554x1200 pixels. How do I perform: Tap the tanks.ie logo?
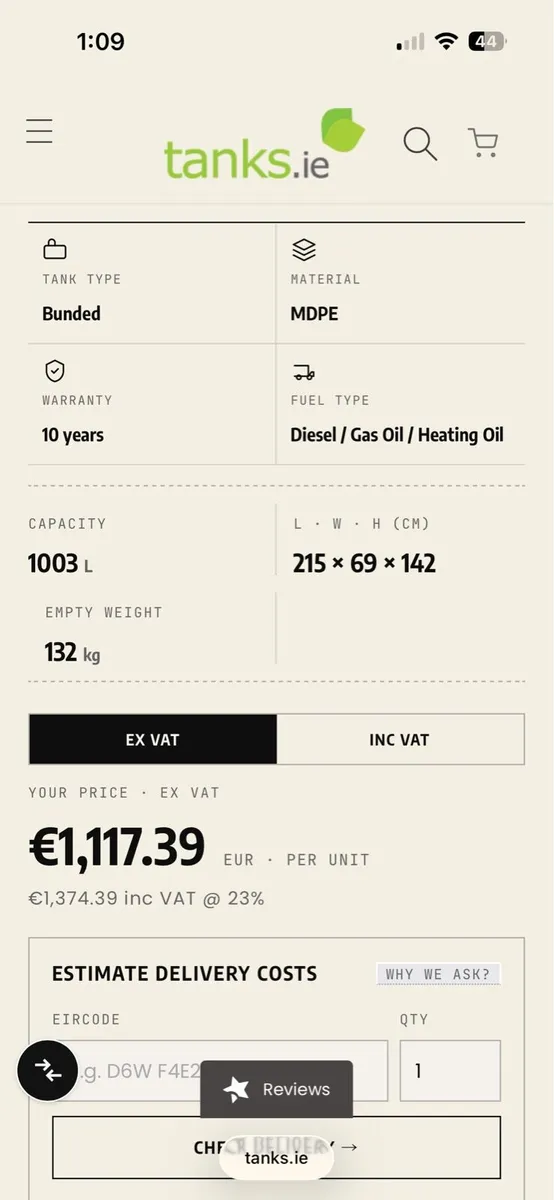(x=265, y=145)
